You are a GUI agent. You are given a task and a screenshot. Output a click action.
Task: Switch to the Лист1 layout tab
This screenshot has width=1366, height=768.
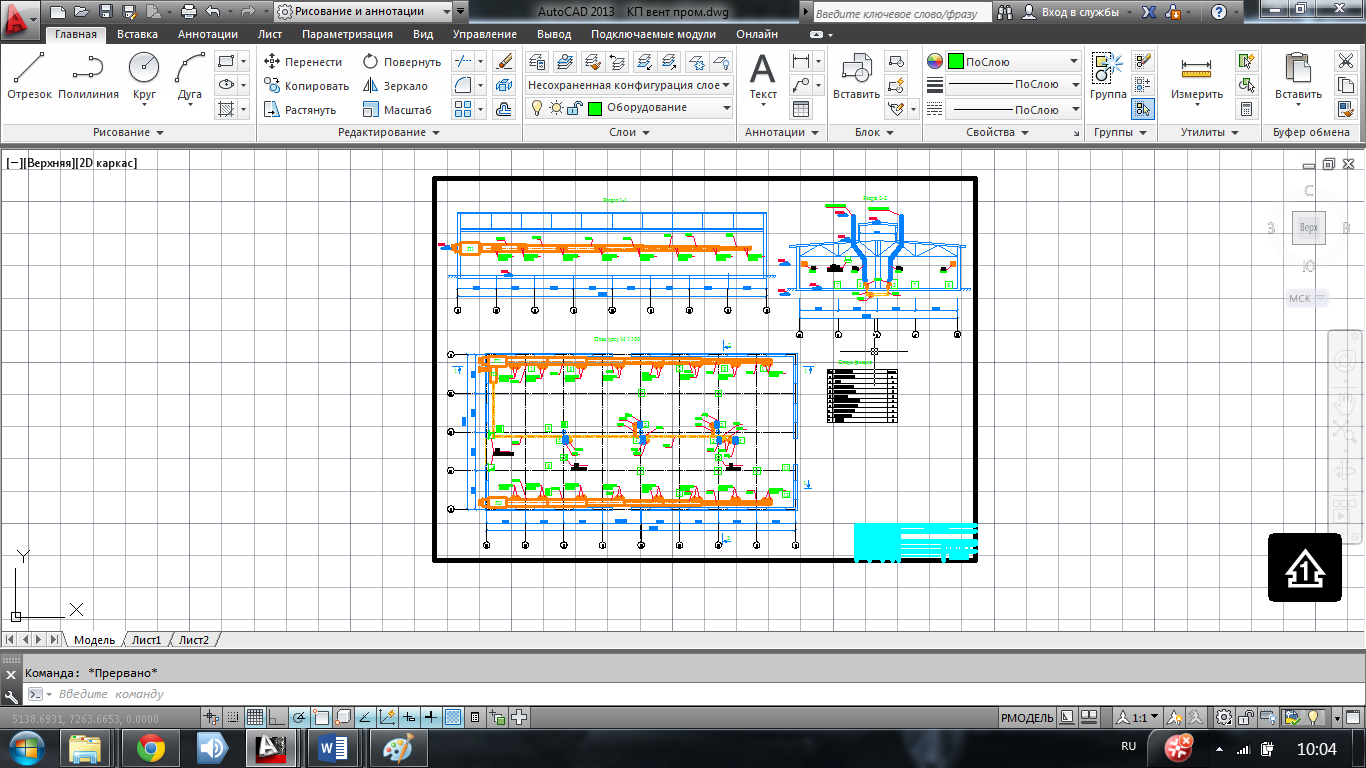click(x=147, y=640)
